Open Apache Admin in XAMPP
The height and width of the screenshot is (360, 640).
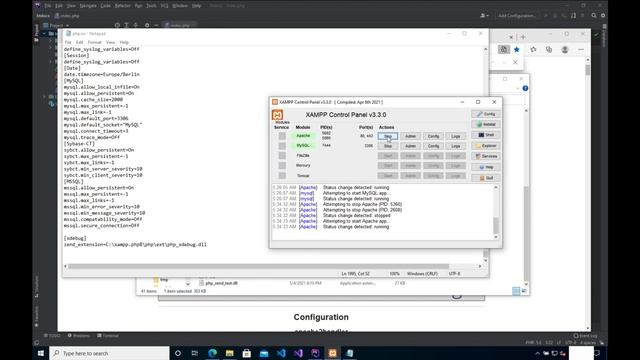tap(410, 136)
